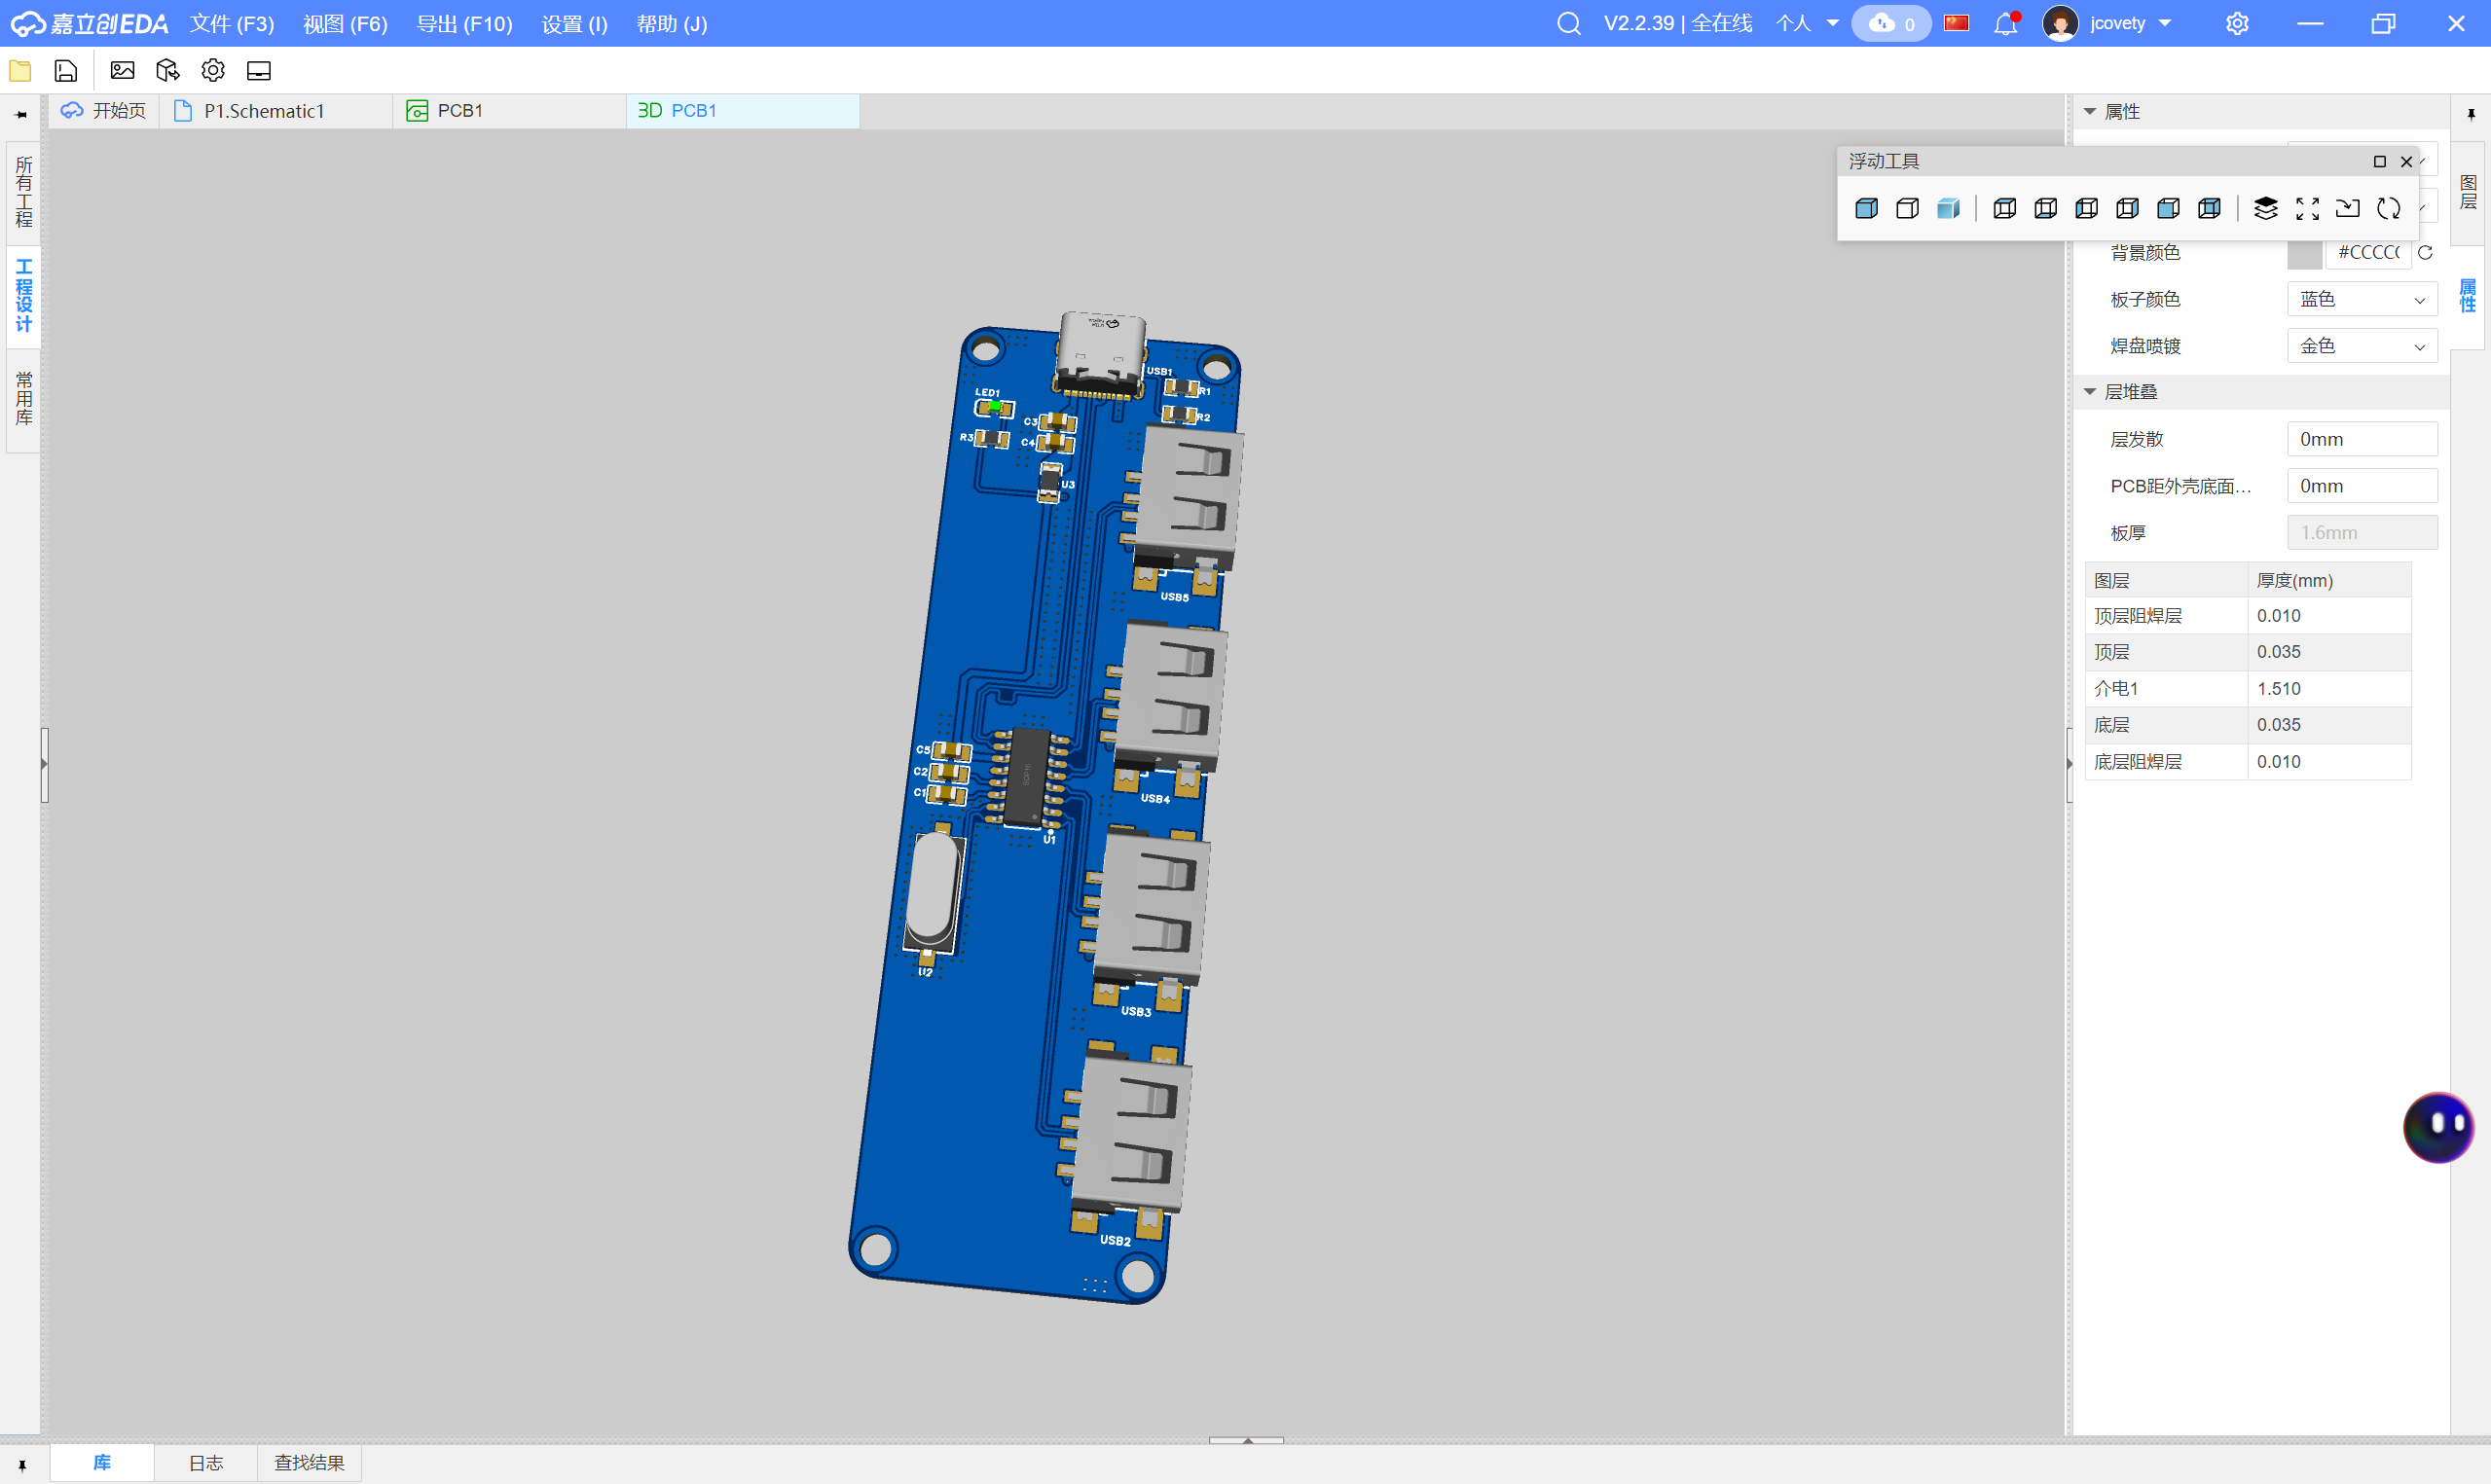The image size is (2491, 1484).
Task: Click the 层发散 0mm input field
Action: click(2362, 439)
